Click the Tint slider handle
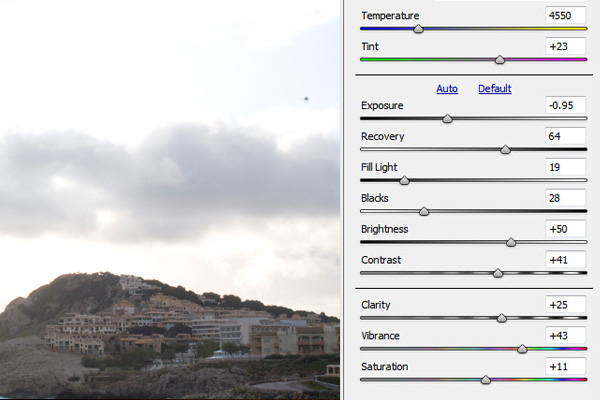This screenshot has height=400, width=600. click(x=499, y=60)
